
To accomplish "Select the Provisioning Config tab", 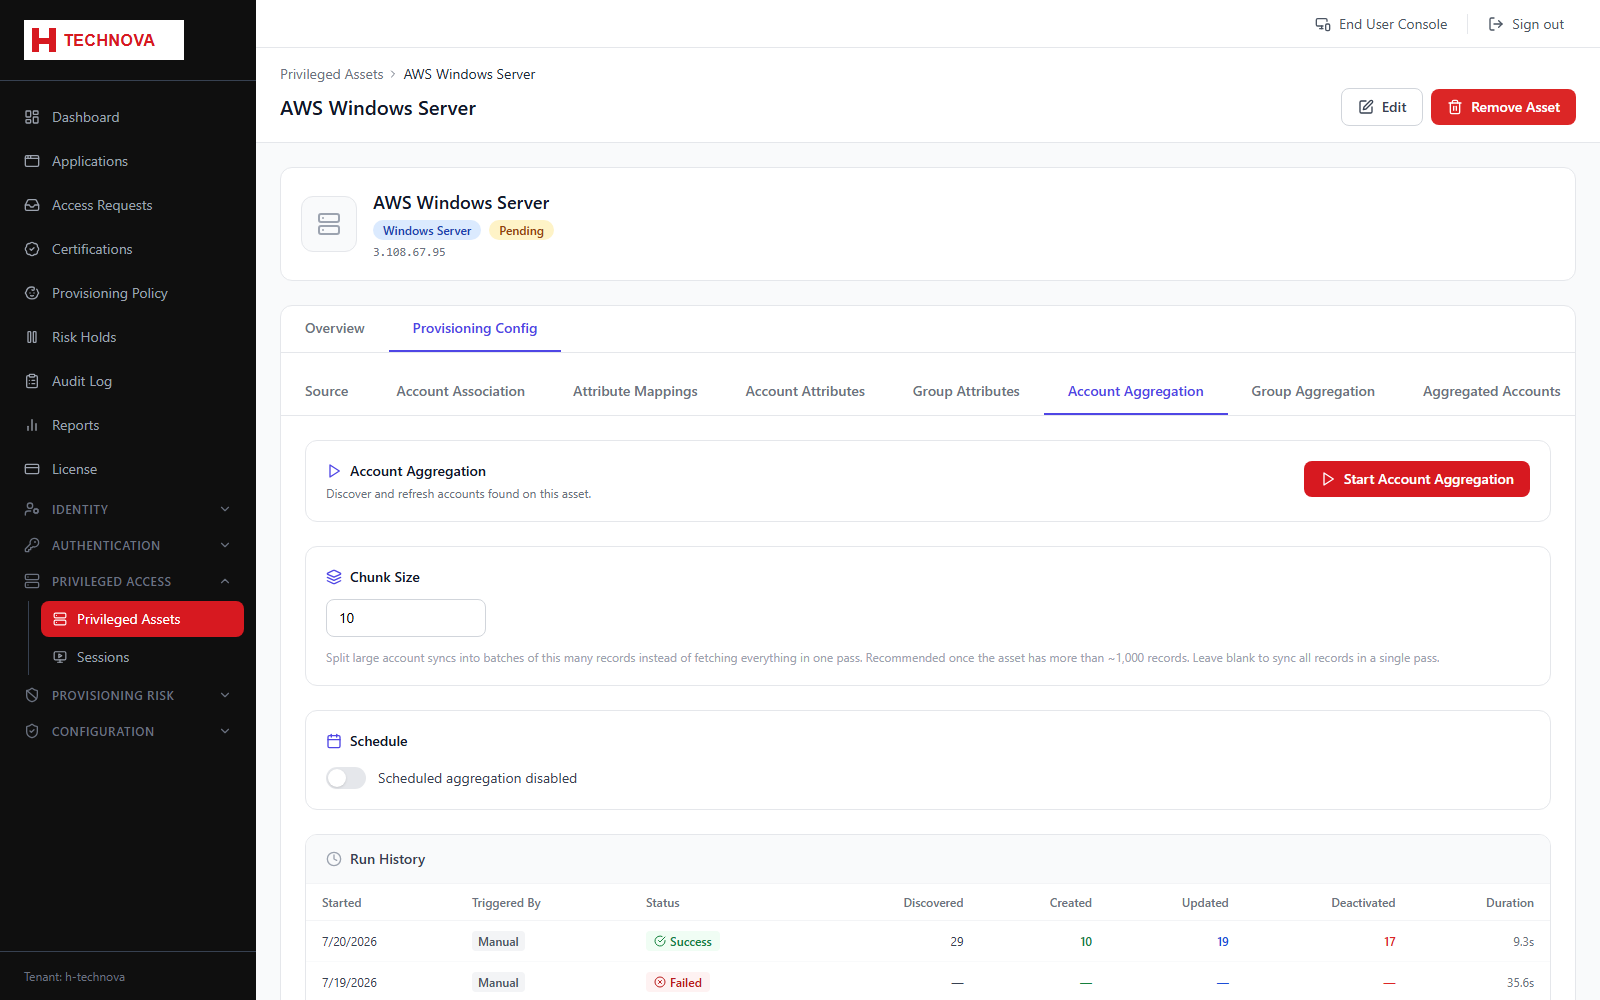I will click(x=475, y=328).
